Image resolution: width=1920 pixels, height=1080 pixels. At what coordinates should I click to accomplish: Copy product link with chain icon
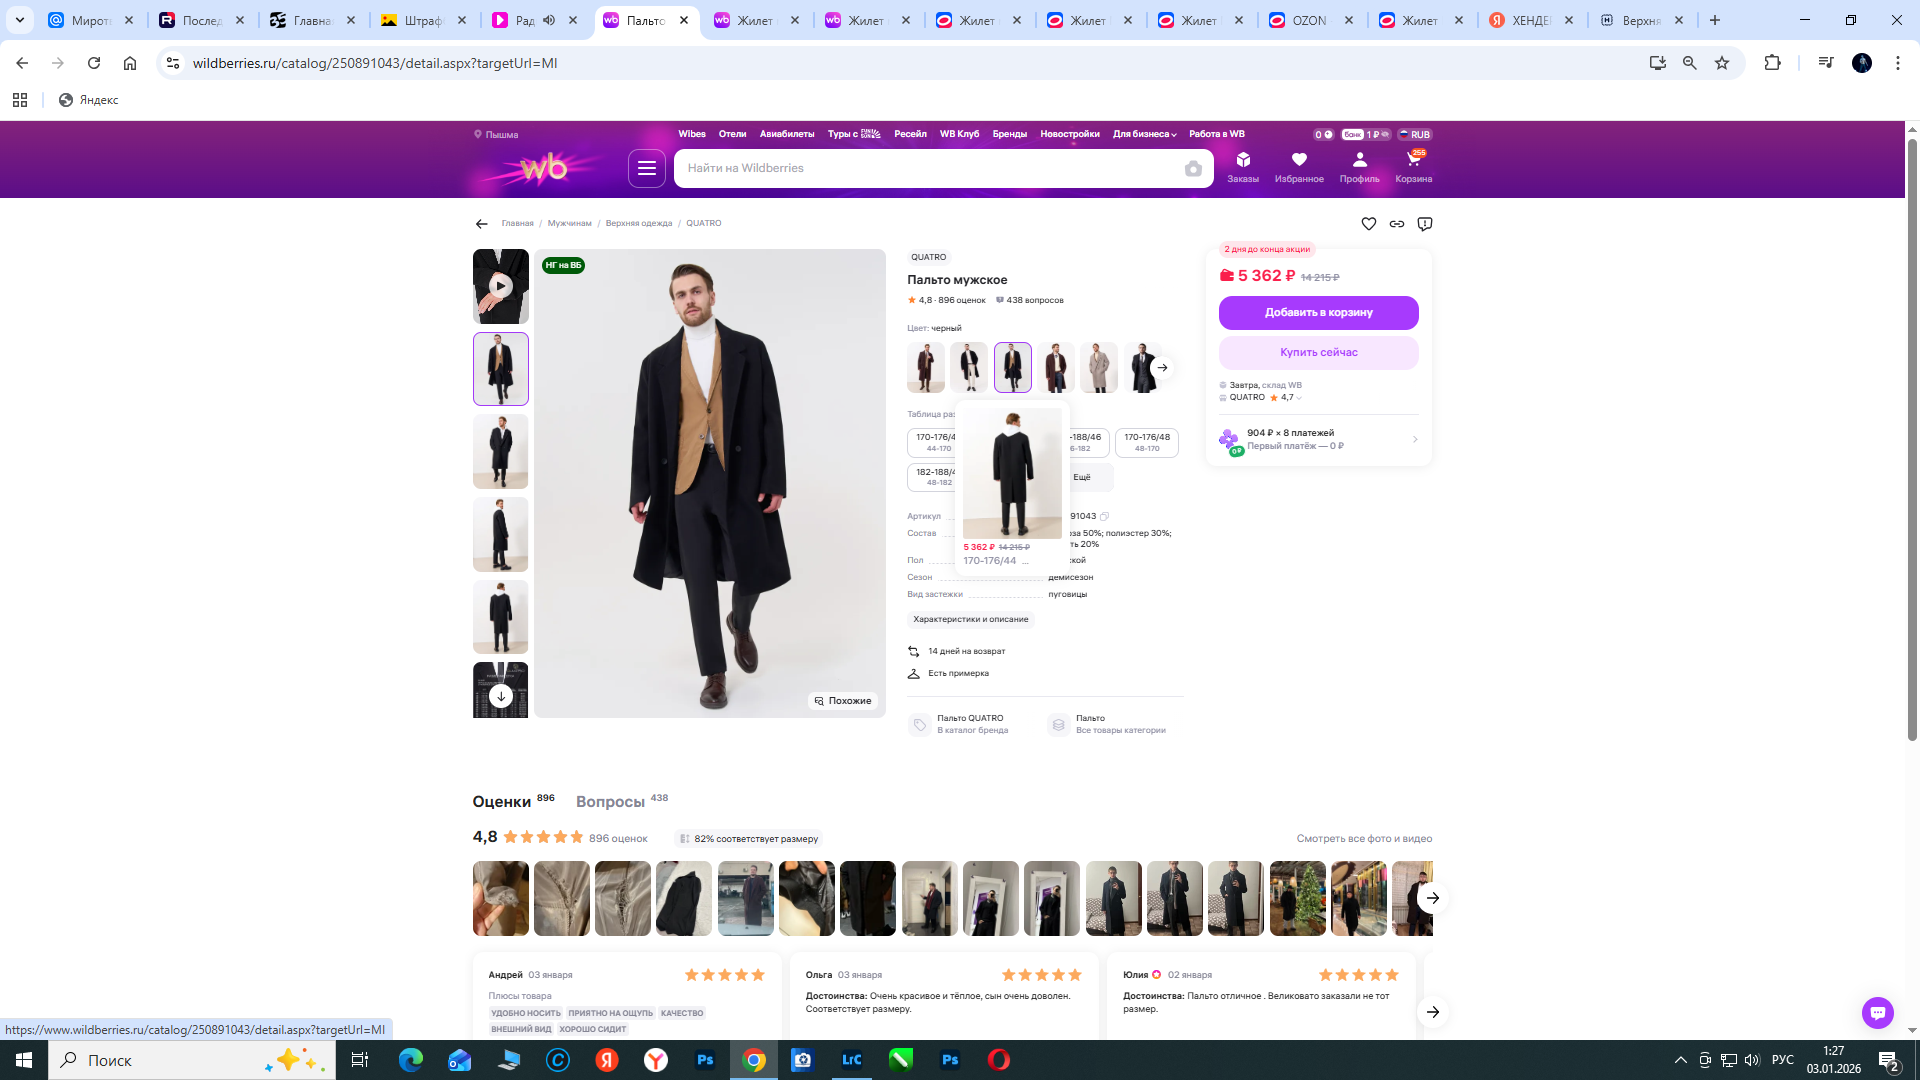pyautogui.click(x=1397, y=224)
